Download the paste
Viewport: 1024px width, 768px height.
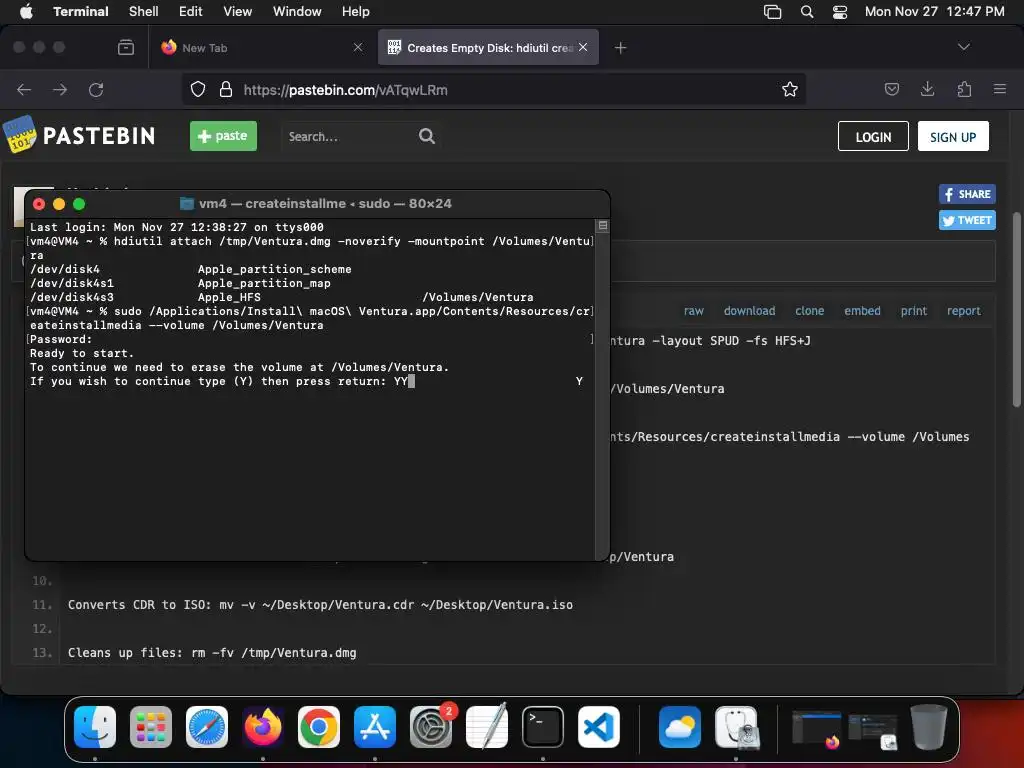(x=749, y=311)
